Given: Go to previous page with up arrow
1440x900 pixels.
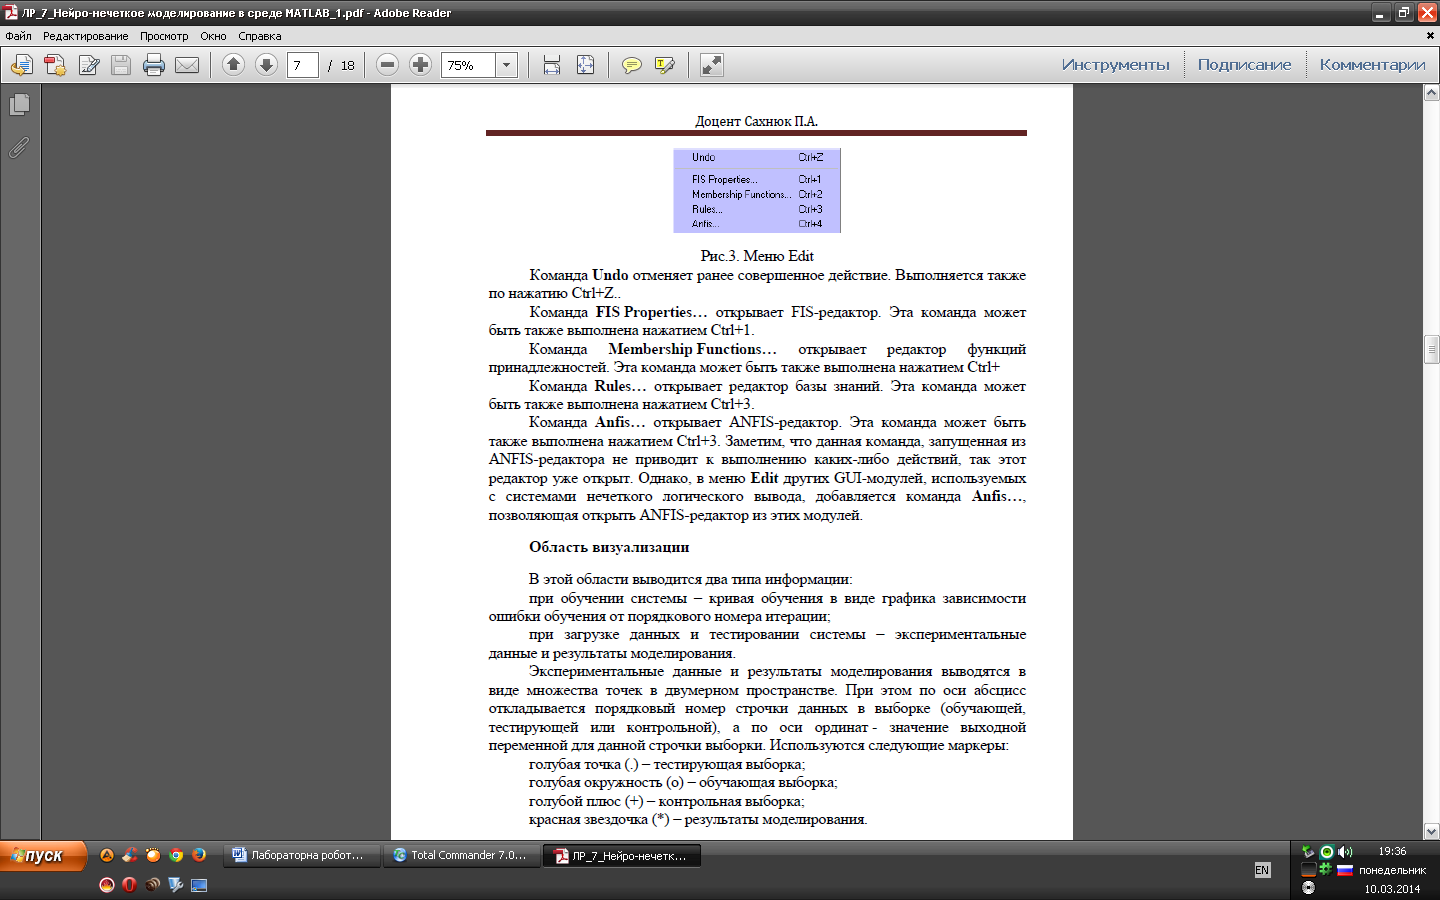Looking at the screenshot, I should point(233,65).
